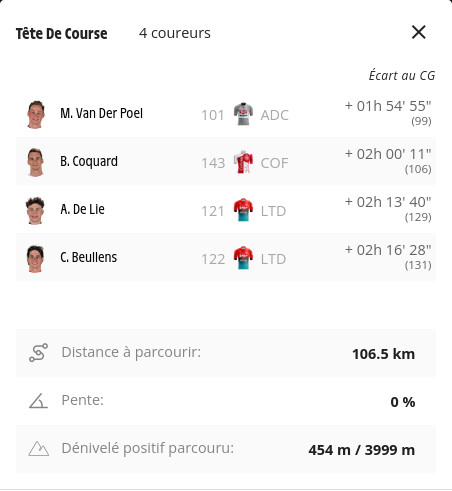Click the 4 coureurs label

pos(175,33)
